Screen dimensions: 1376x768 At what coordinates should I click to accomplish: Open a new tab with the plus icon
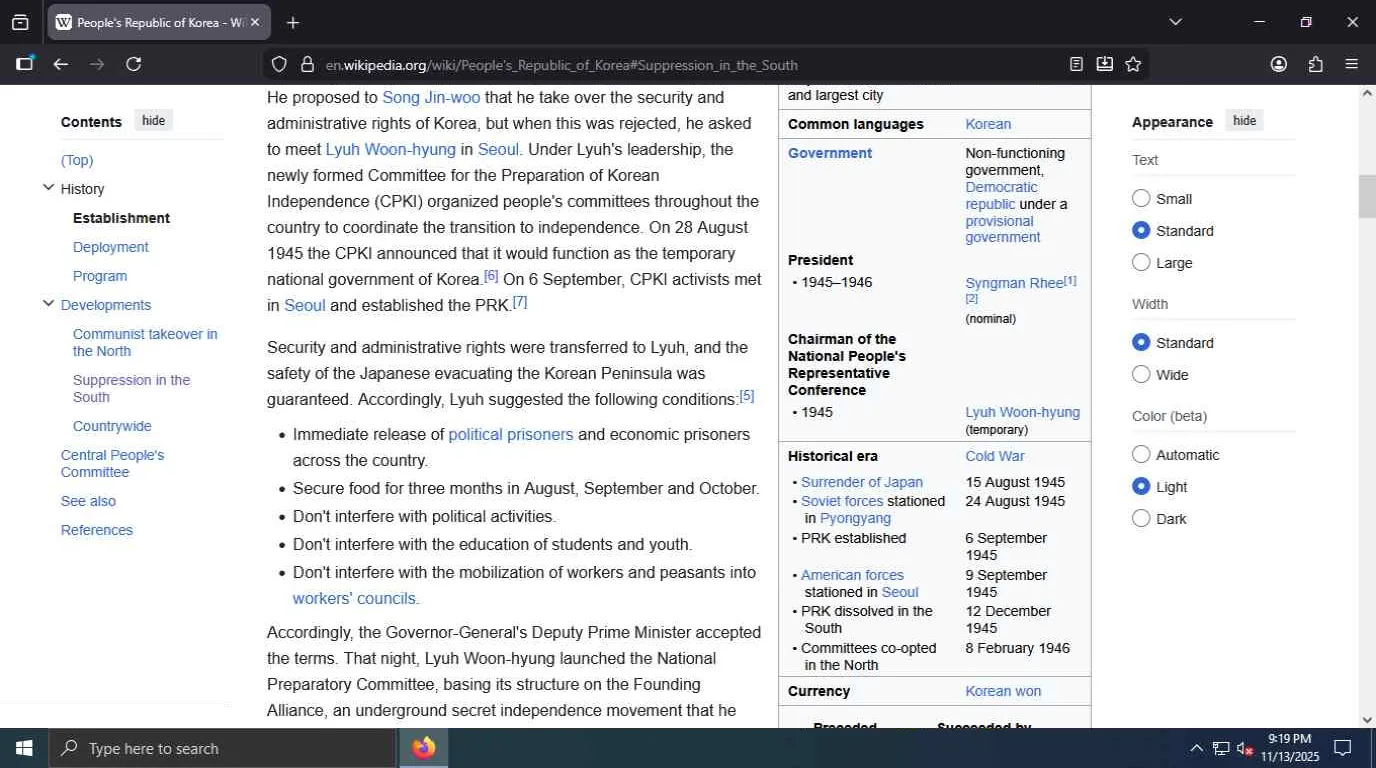click(292, 22)
